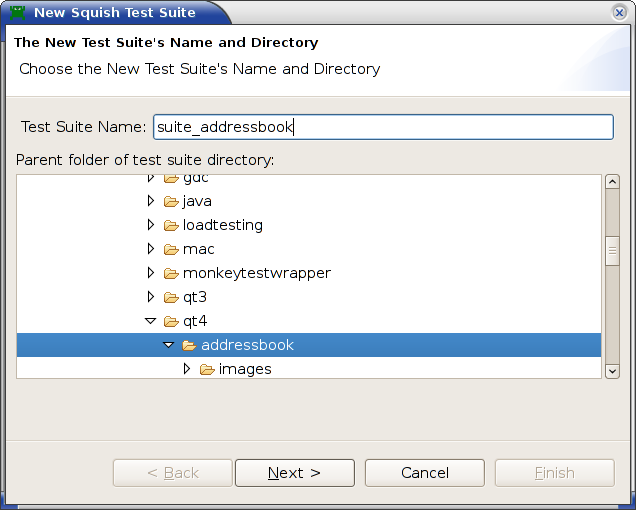
Task: Collapse the qt4 tree node
Action: coord(151,322)
